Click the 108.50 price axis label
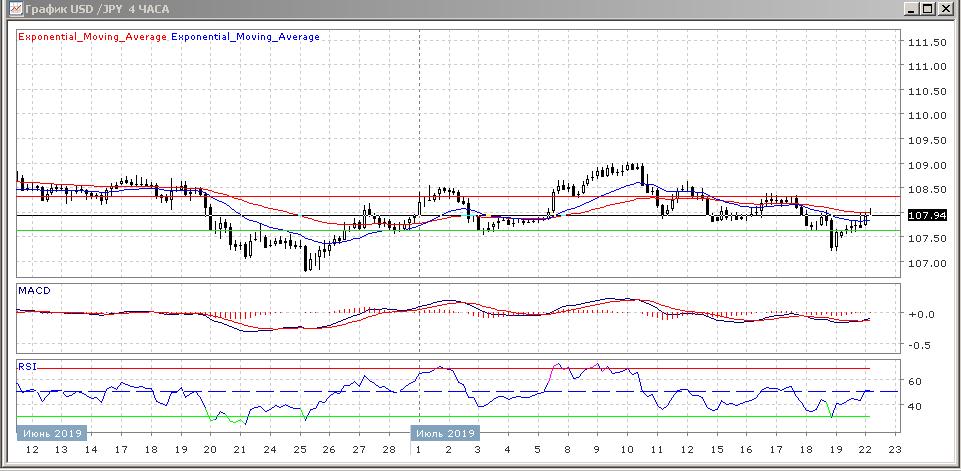This screenshot has height=471, width=961. click(x=927, y=190)
